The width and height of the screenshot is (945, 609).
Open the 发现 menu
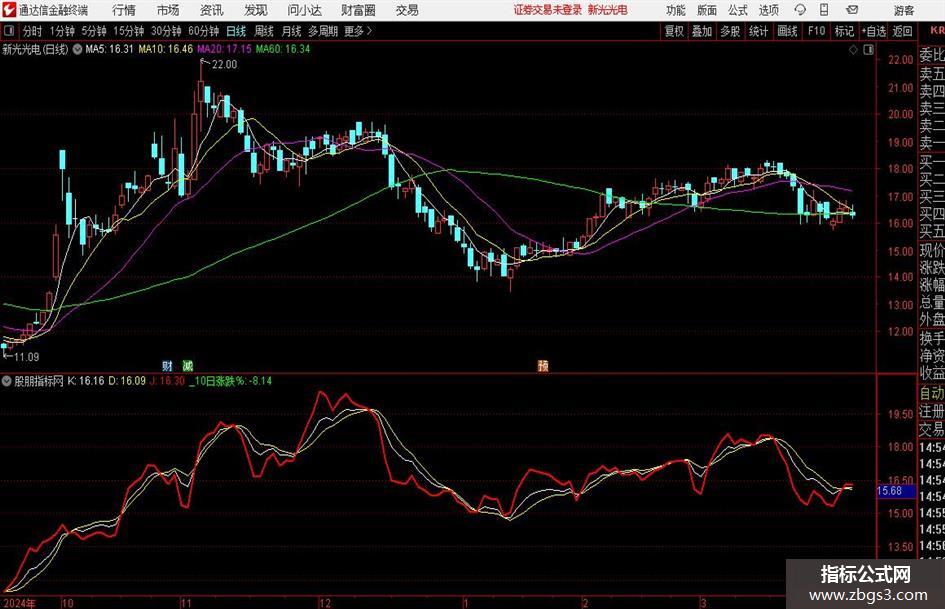tap(256, 10)
